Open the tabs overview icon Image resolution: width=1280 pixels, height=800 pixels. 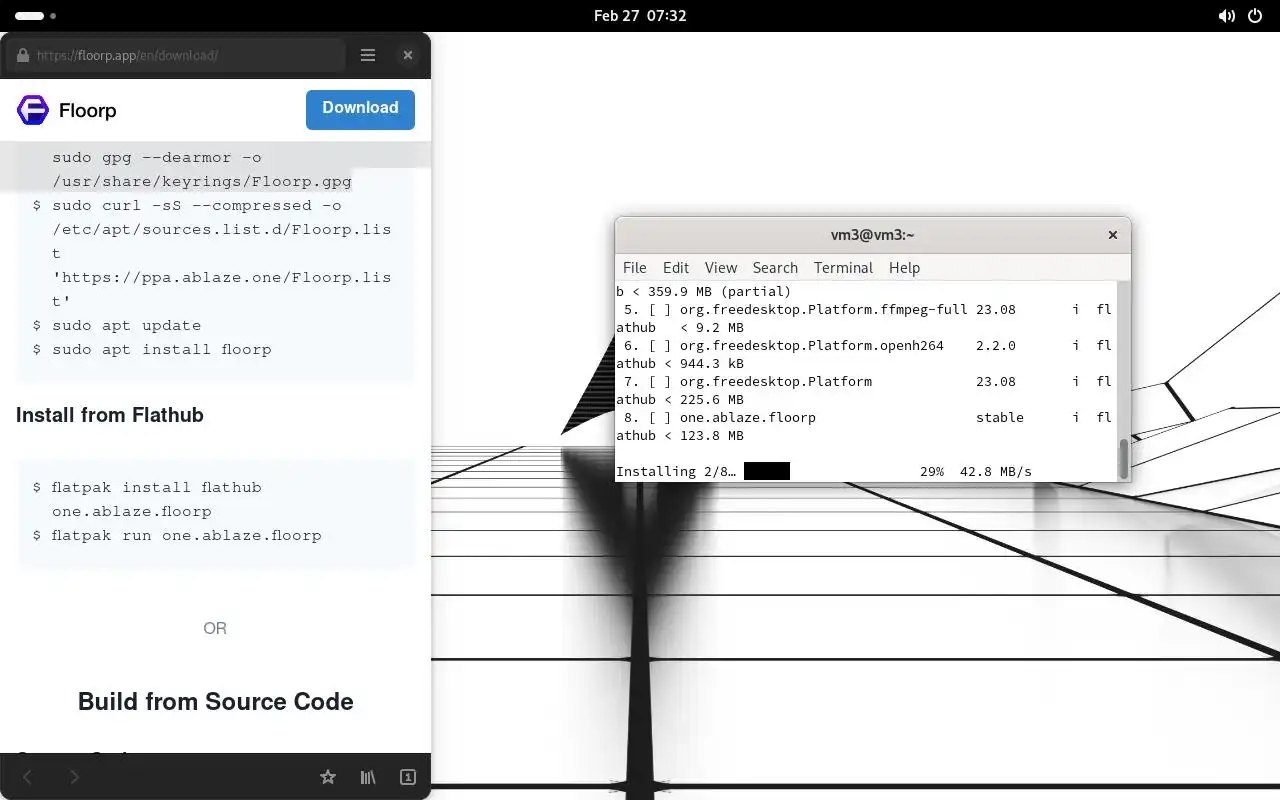408,777
